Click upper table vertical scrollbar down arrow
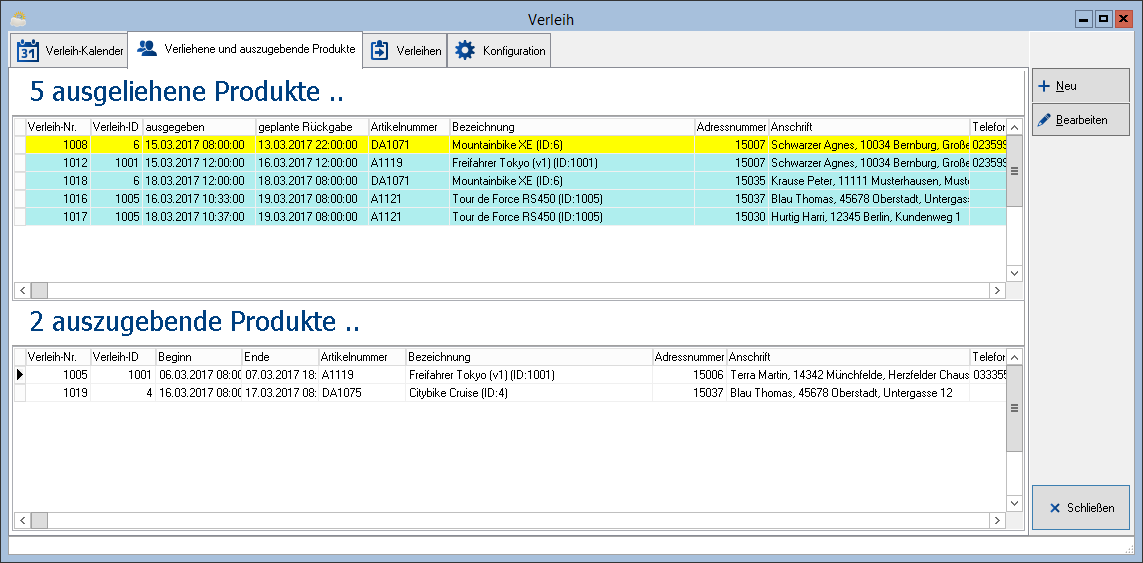The height and width of the screenshot is (563, 1143). coord(1015,272)
